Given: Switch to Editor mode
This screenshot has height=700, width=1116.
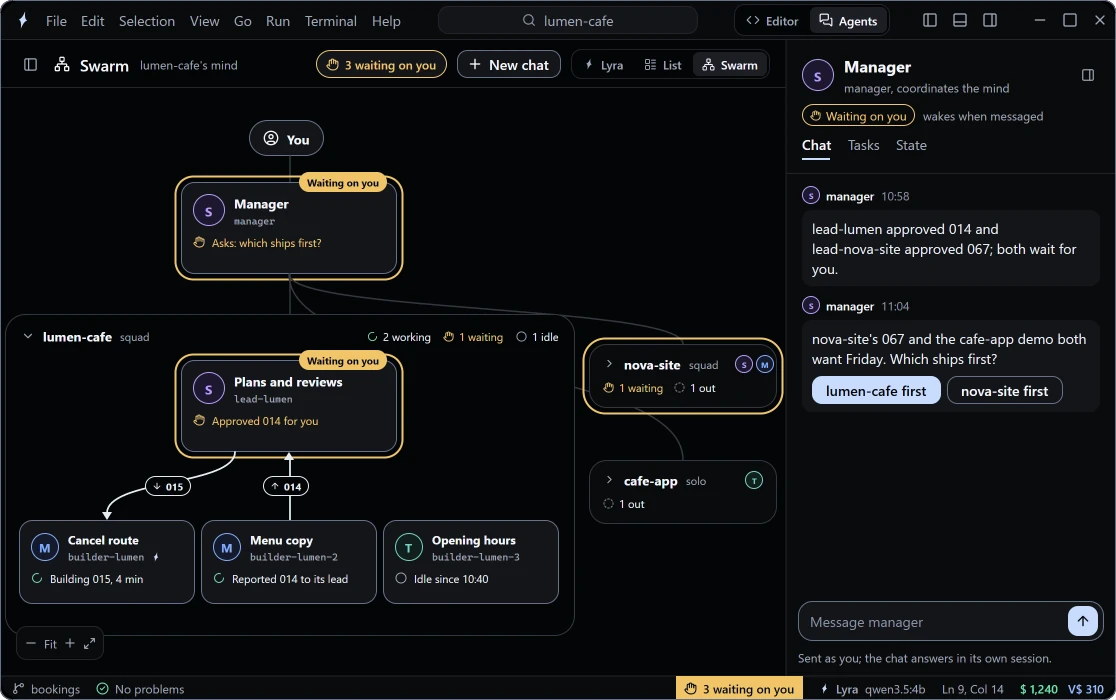Looking at the screenshot, I should 772,21.
